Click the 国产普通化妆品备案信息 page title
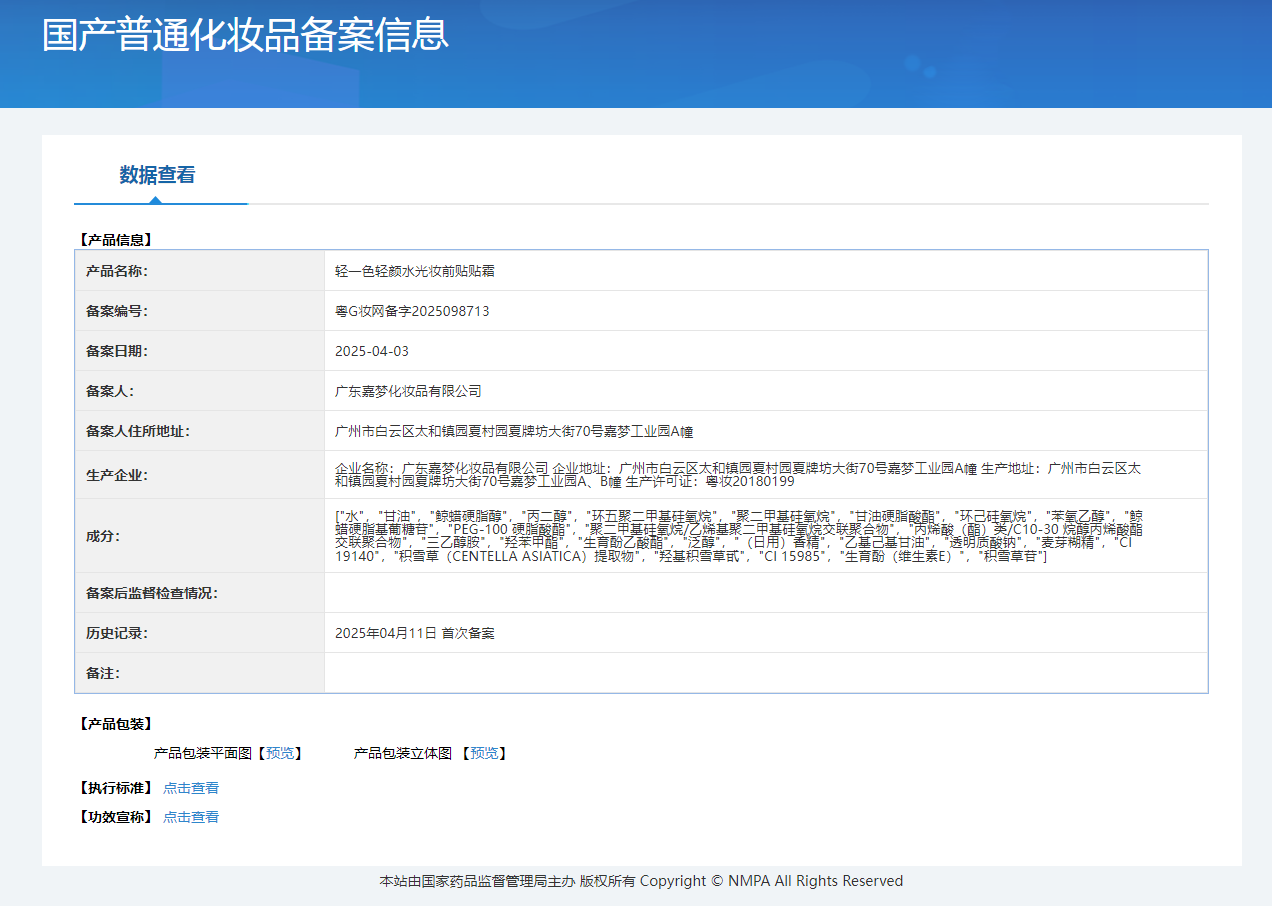 point(245,34)
